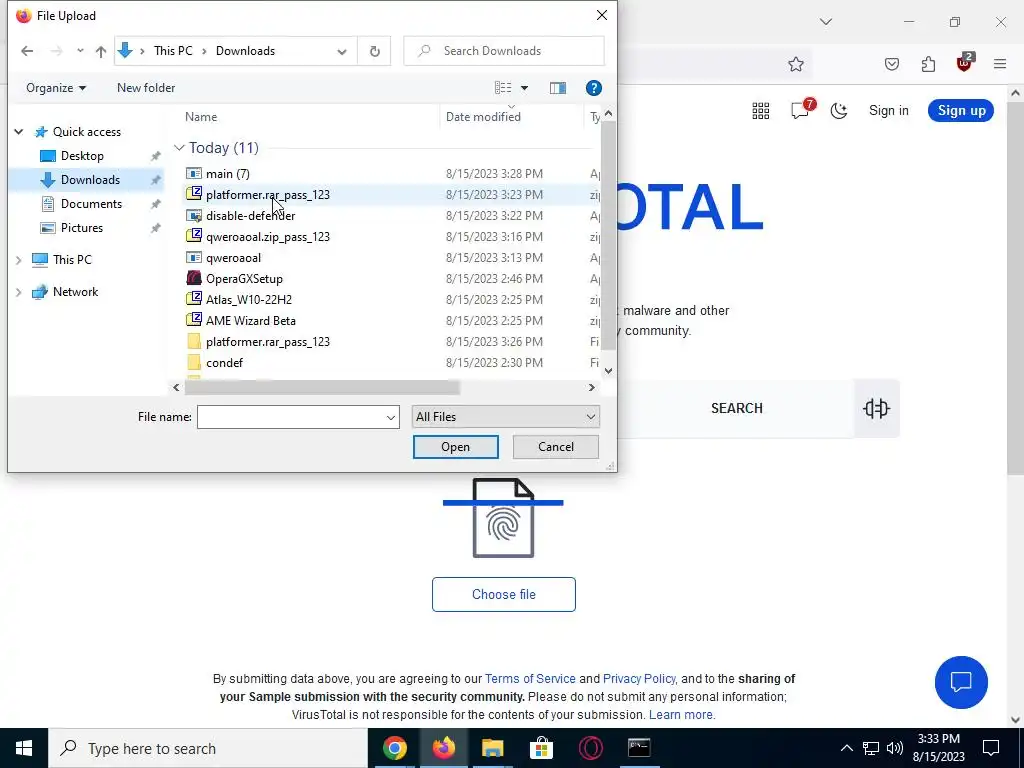1024x768 pixels.
Task: Go back in File Upload dialog
Action: tap(27, 51)
